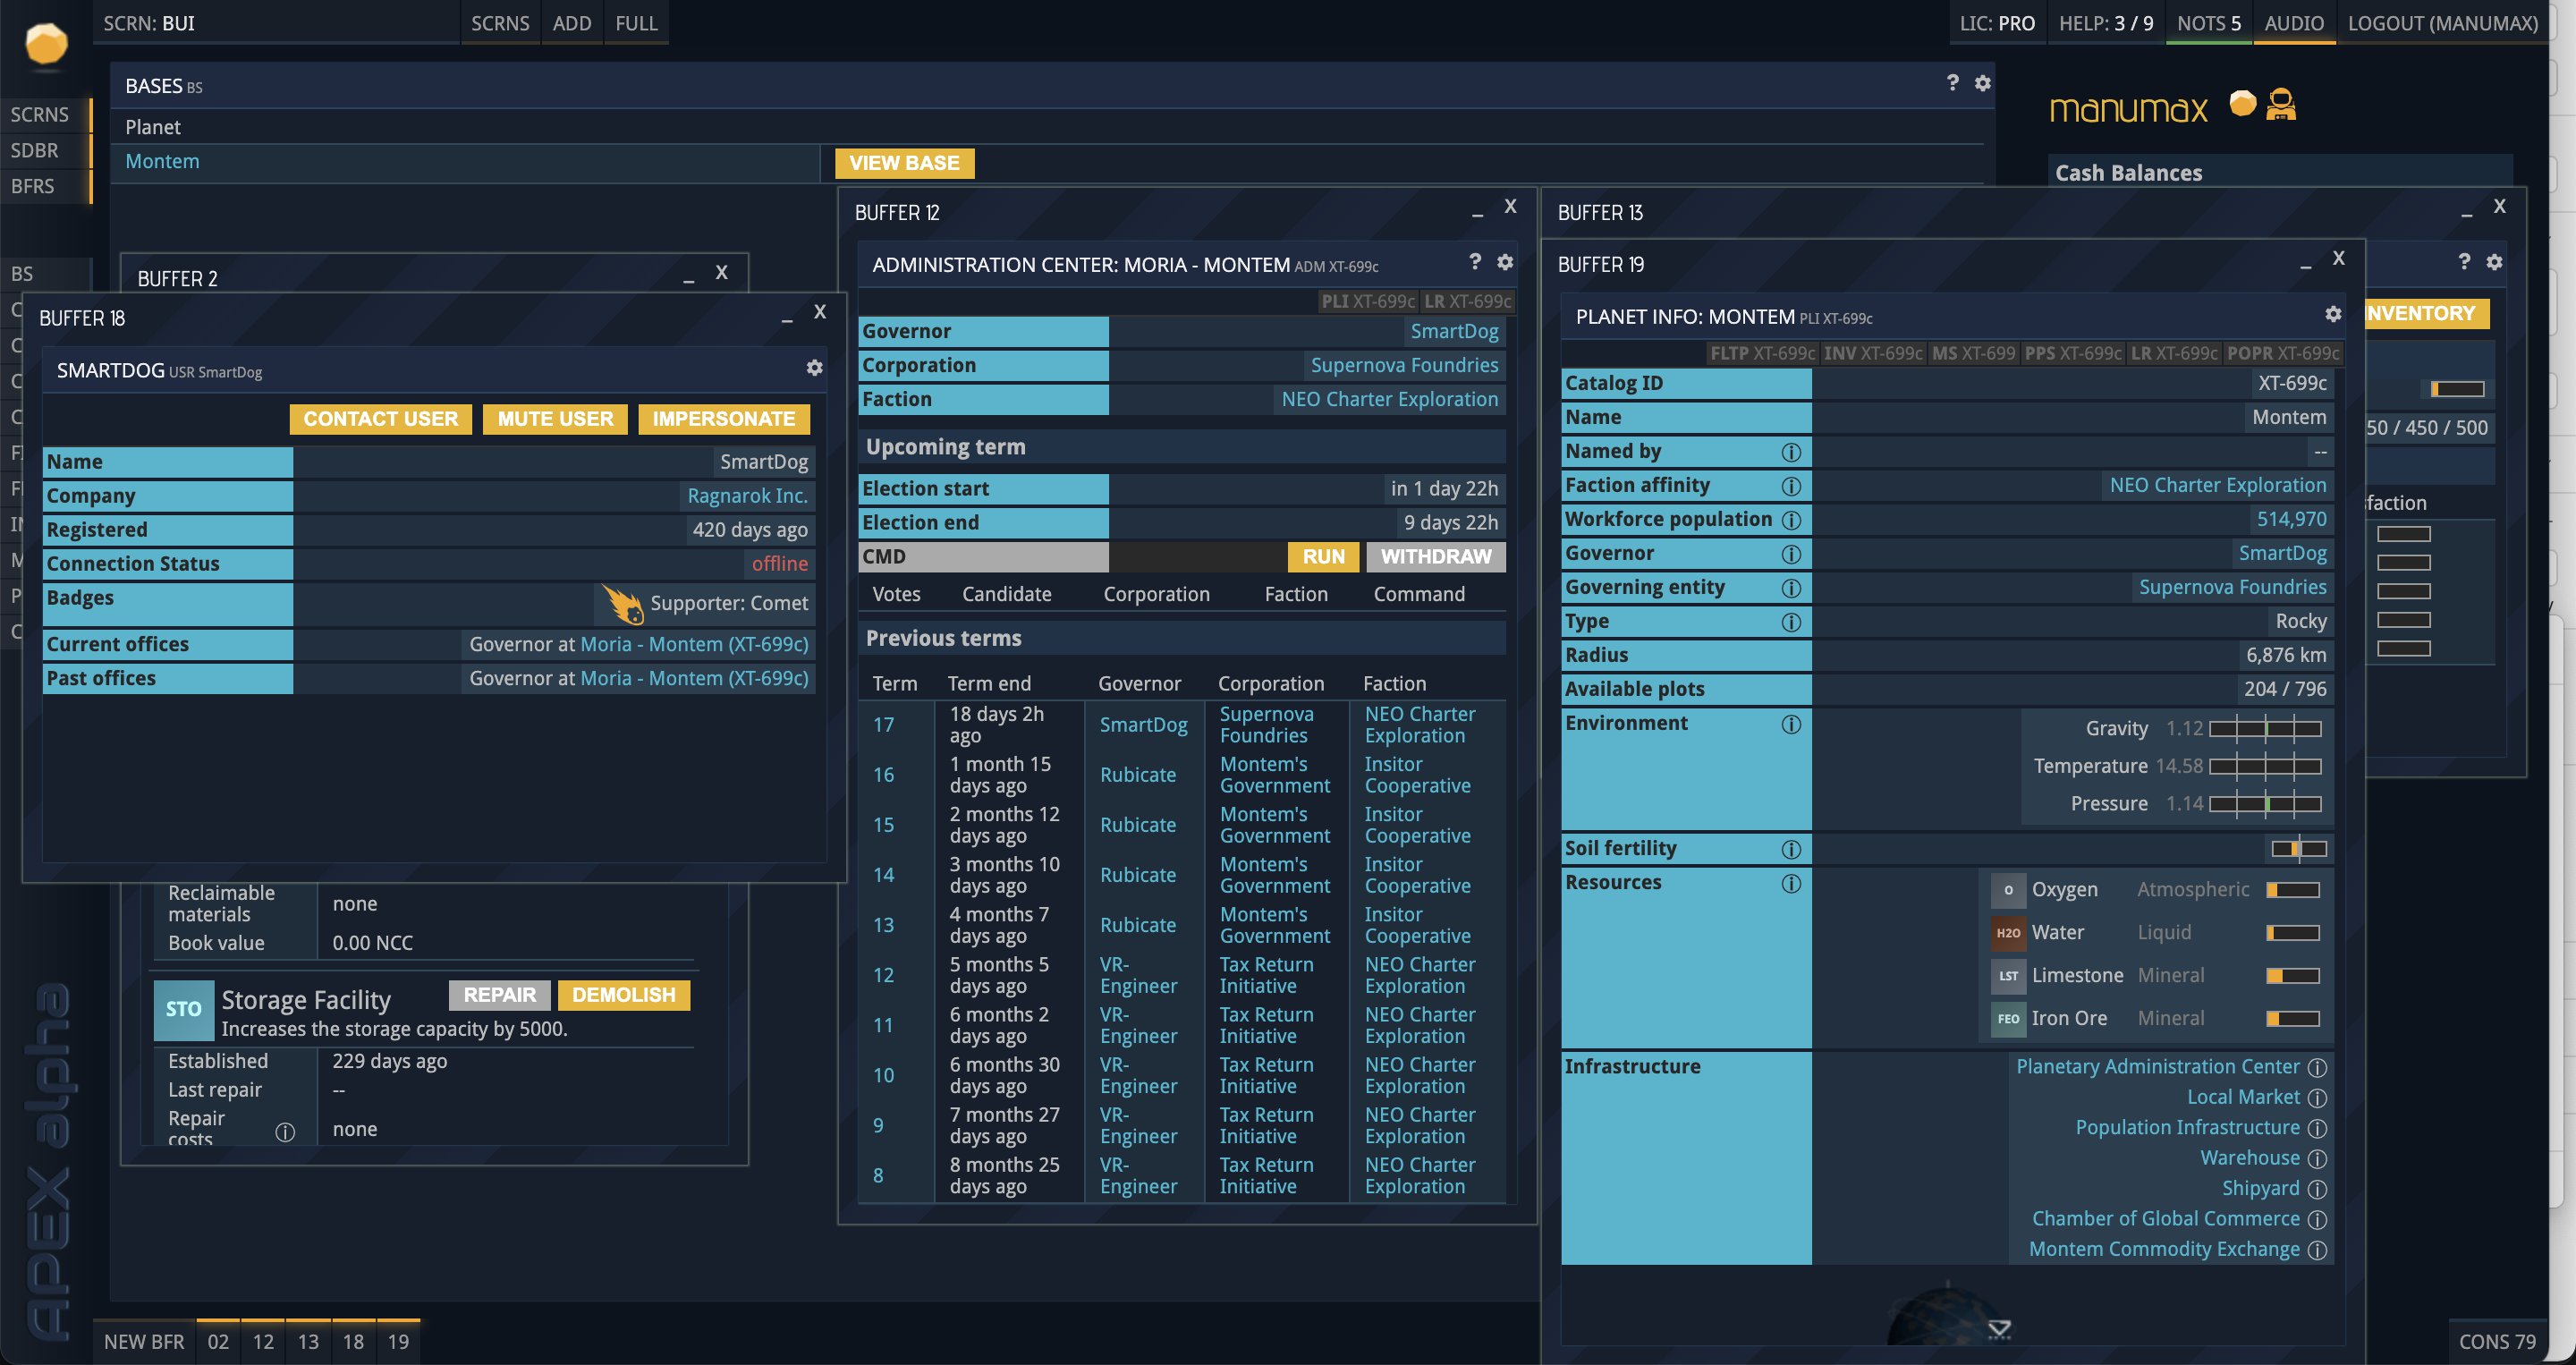Switch to buffer tab 18

click(x=353, y=1341)
